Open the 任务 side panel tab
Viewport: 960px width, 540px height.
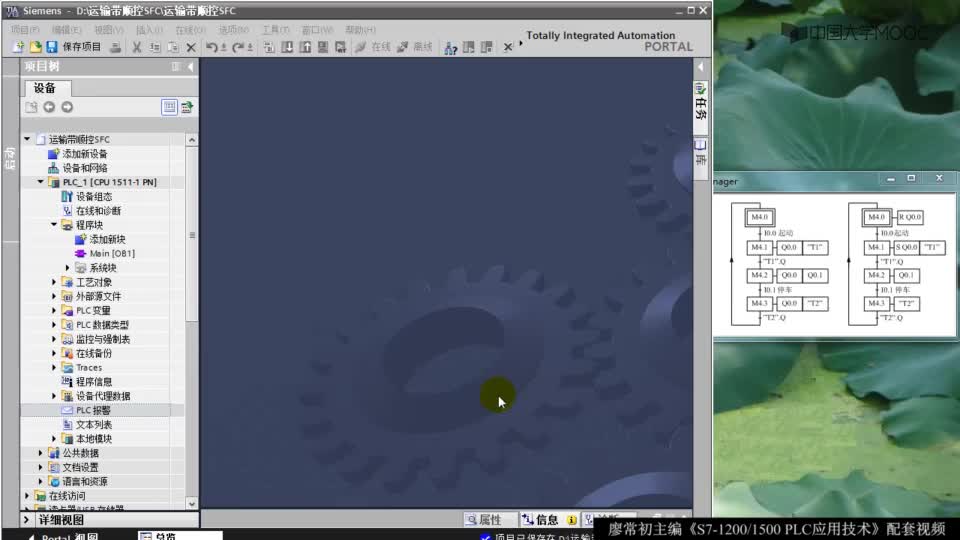[700, 103]
